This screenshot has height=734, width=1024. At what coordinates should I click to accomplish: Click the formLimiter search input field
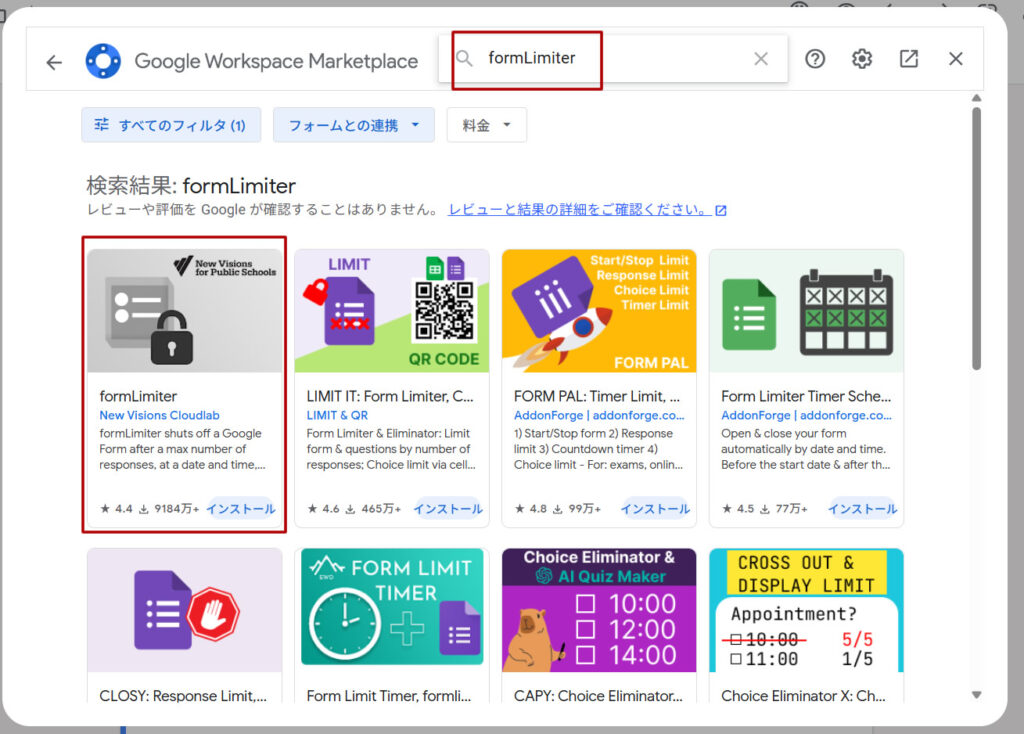[x=614, y=59]
